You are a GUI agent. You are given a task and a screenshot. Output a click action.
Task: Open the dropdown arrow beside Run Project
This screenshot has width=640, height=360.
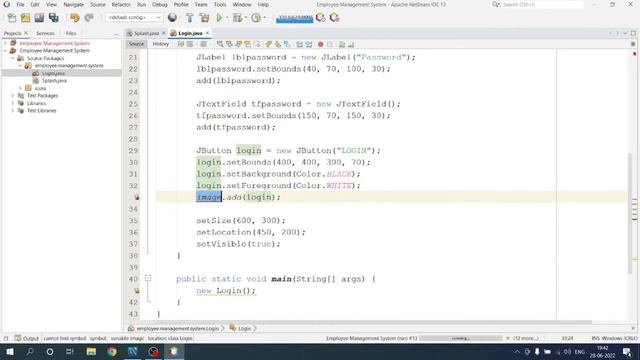tap(227, 18)
